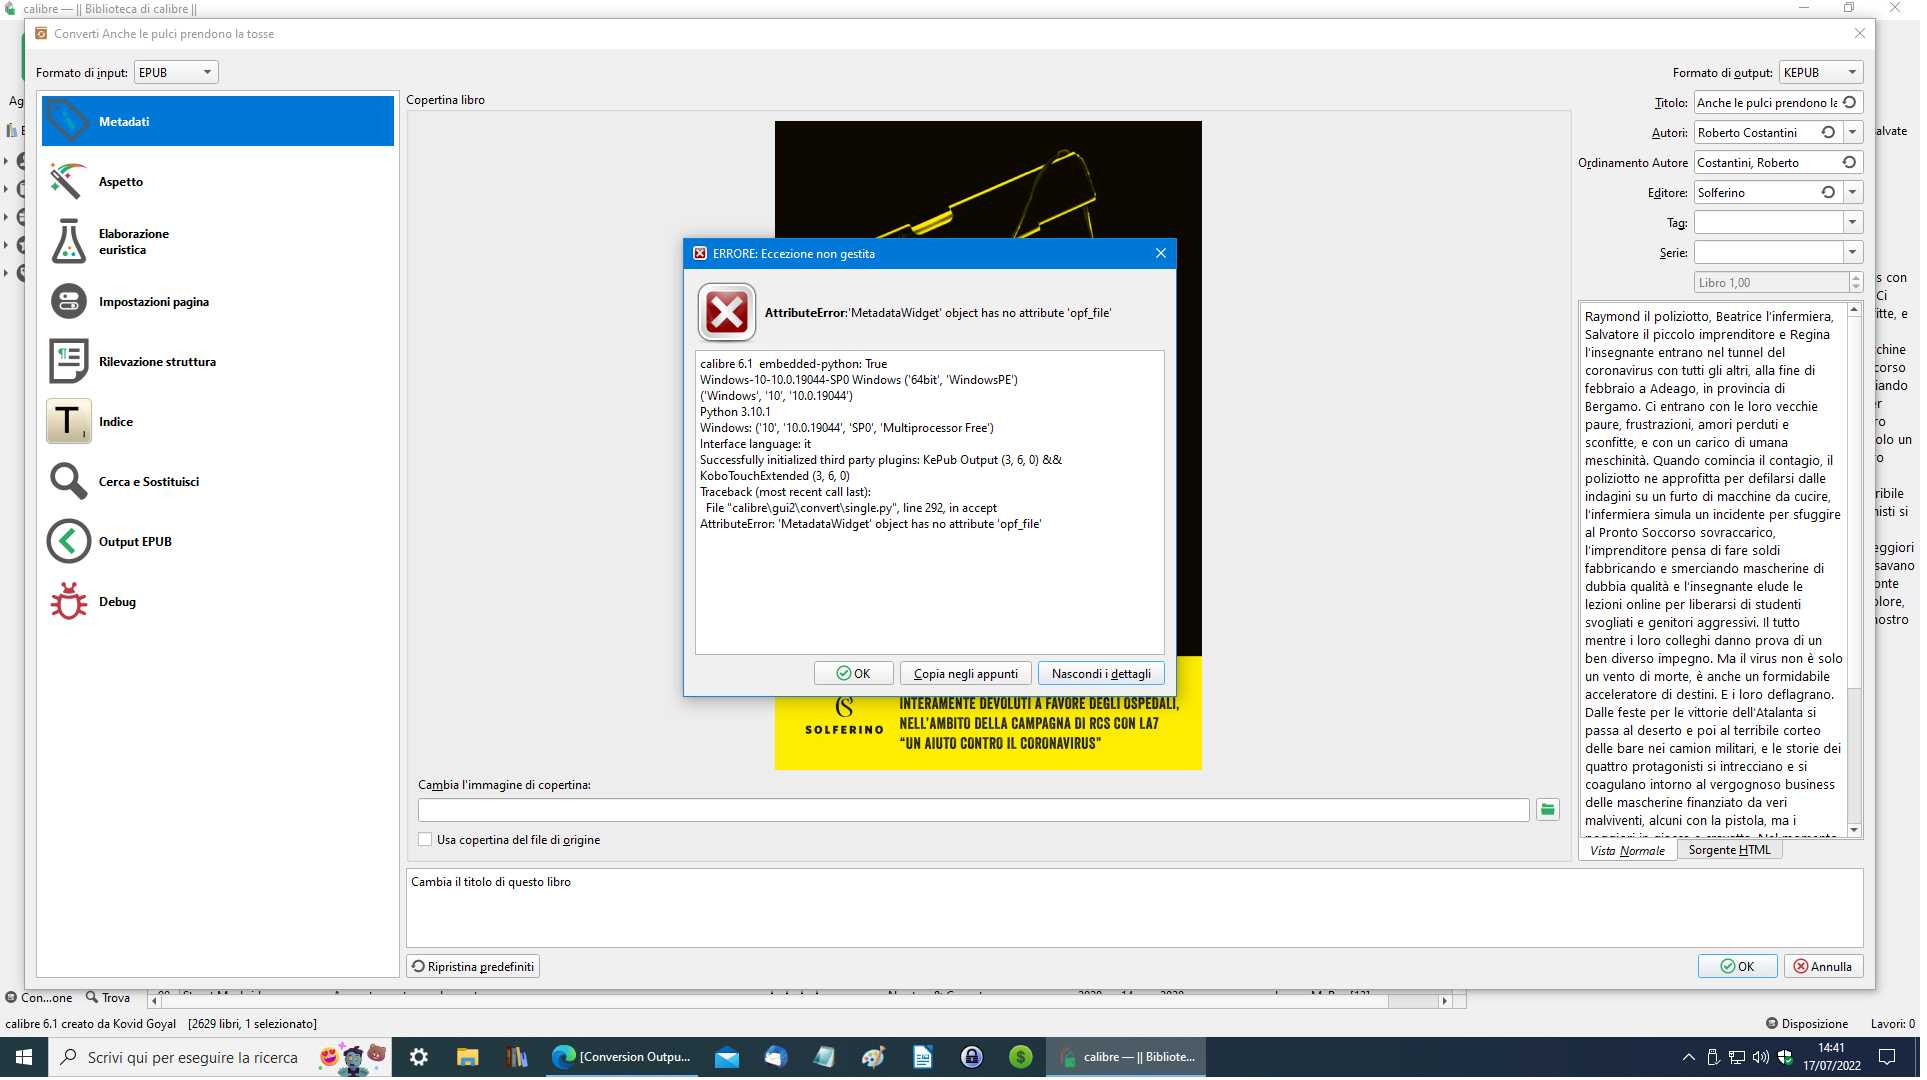This screenshot has height=1080, width=1927.
Task: Enable Usa copertina del file di origine
Action: [x=427, y=842]
